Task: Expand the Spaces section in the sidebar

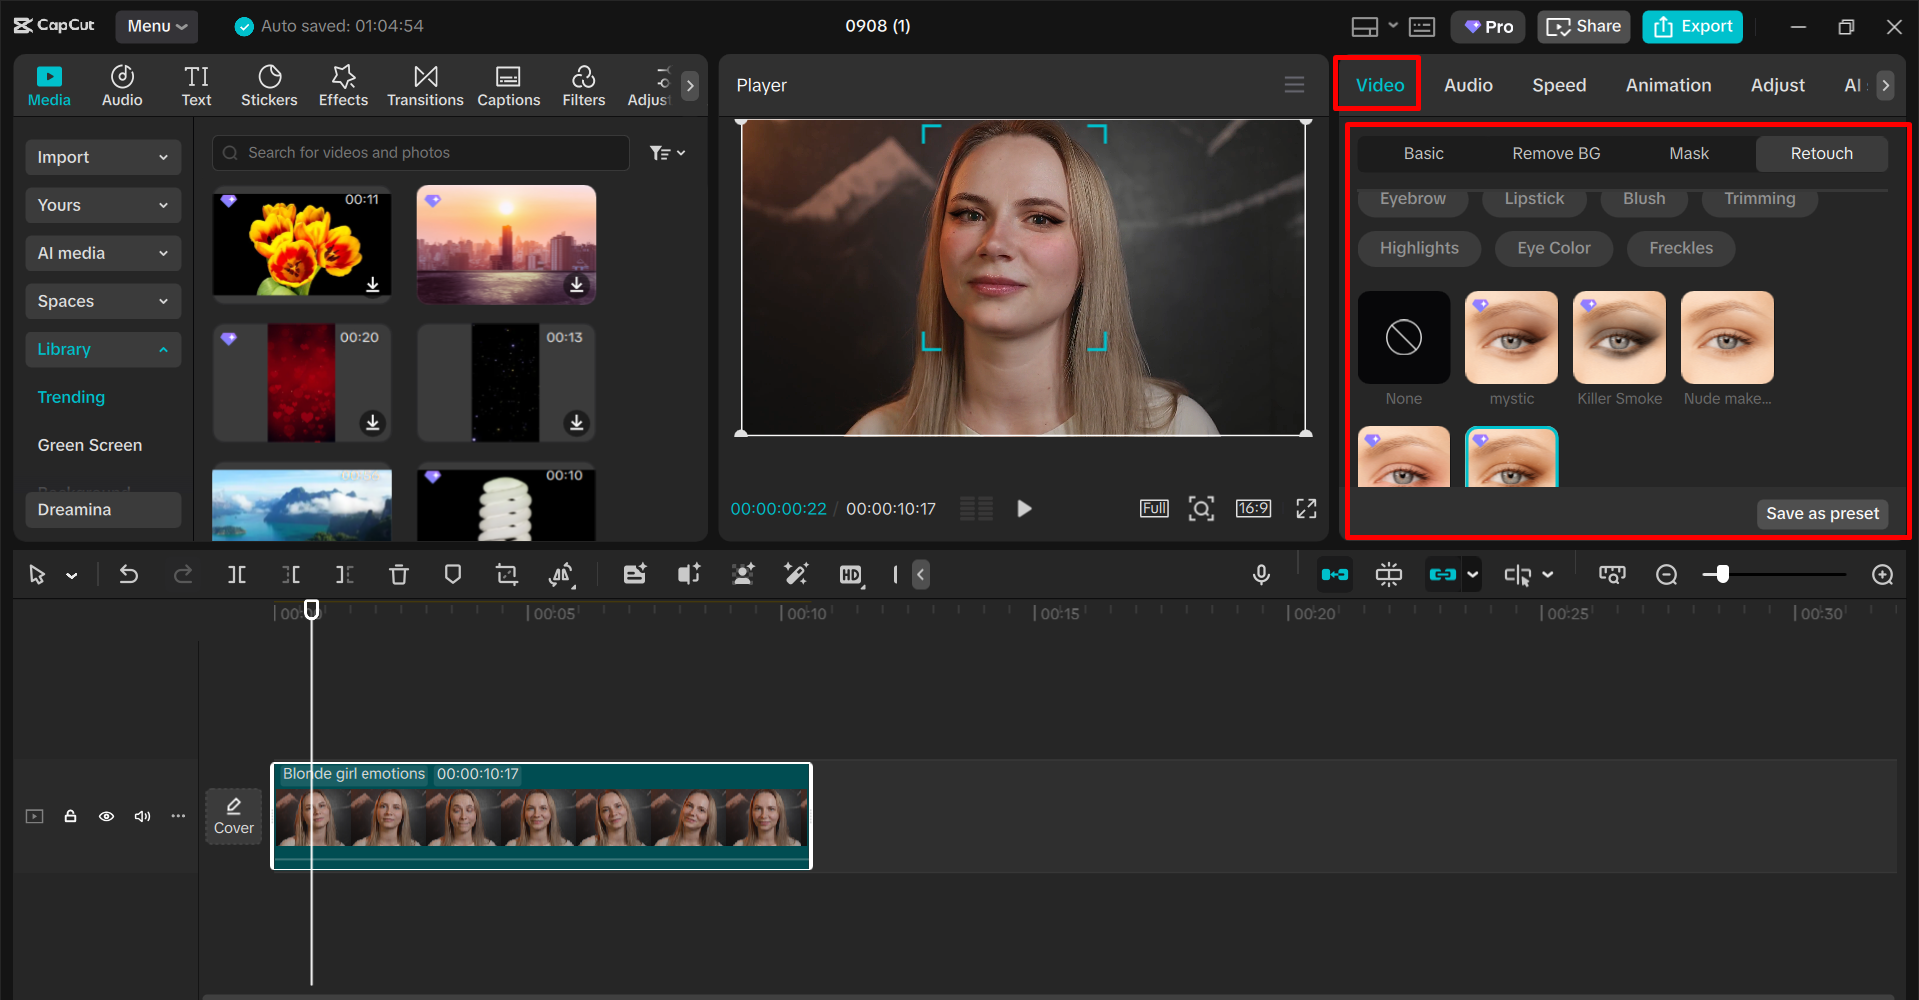Action: click(102, 301)
